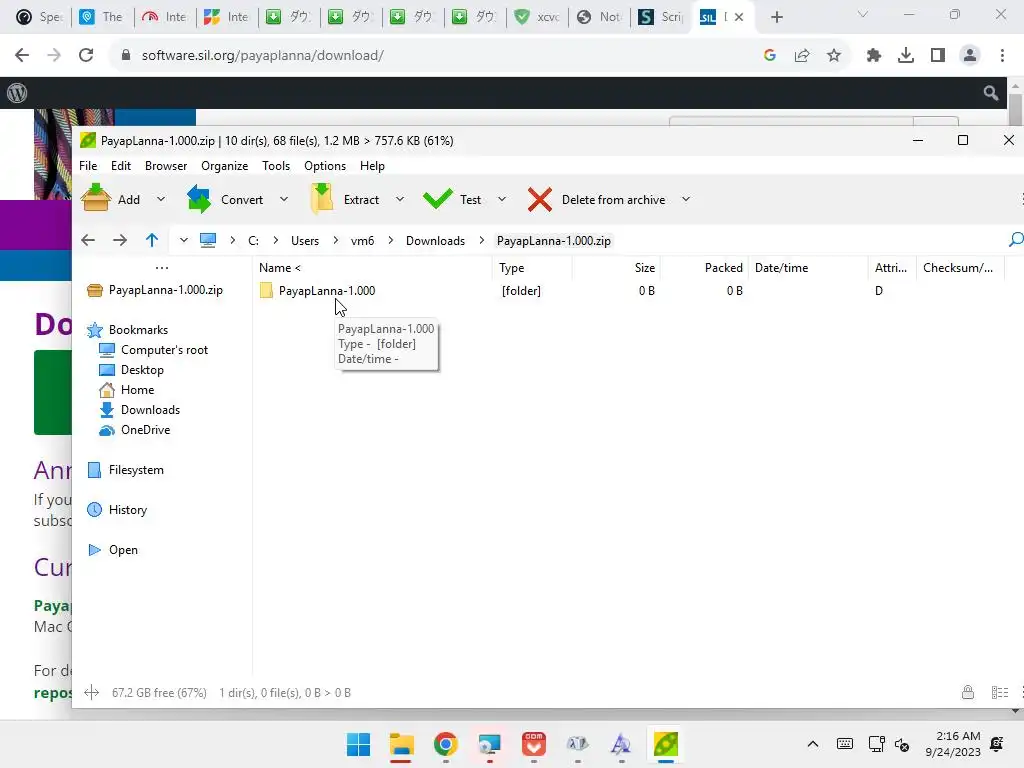
Task: Expand Delete from archive dropdown arrow
Action: pos(686,199)
